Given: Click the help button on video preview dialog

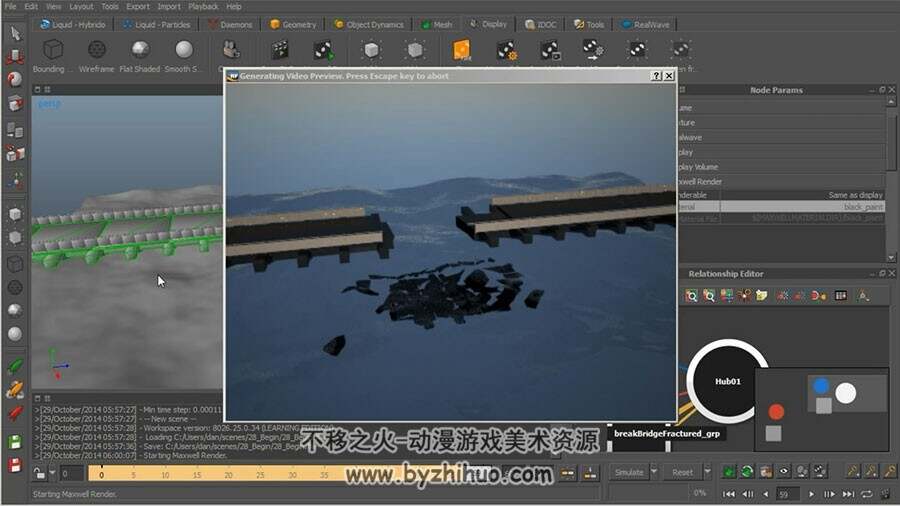Looking at the screenshot, I should tap(657, 76).
